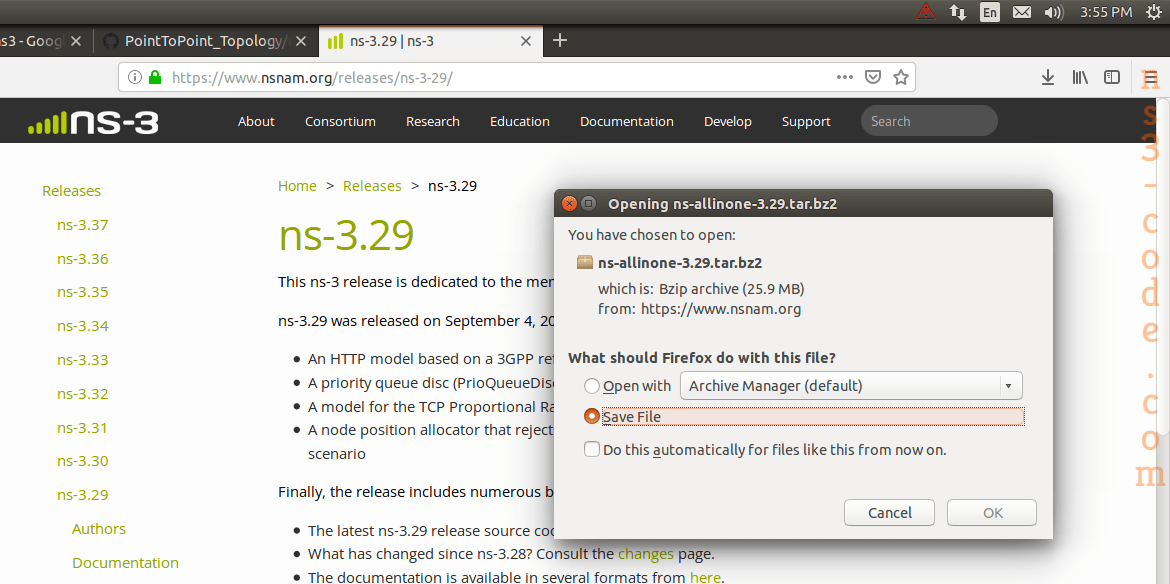This screenshot has width=1170, height=584.
Task: Open the Library icon in toolbar
Action: pyautogui.click(x=1080, y=77)
